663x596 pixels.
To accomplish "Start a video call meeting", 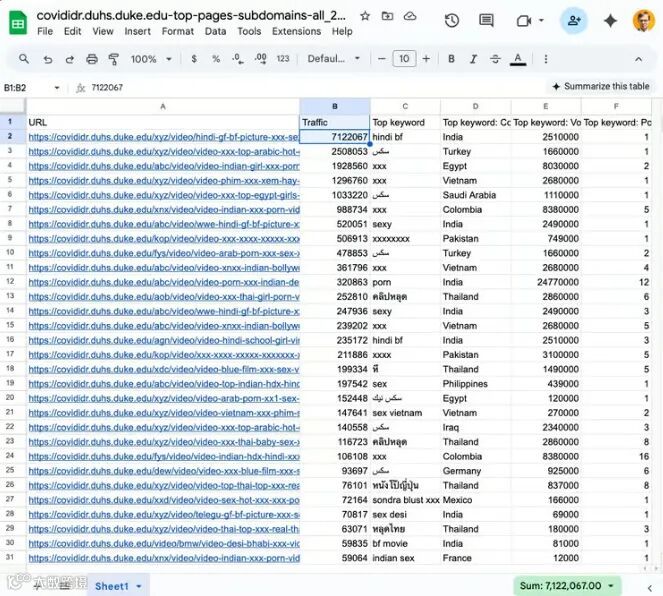I will point(524,20).
